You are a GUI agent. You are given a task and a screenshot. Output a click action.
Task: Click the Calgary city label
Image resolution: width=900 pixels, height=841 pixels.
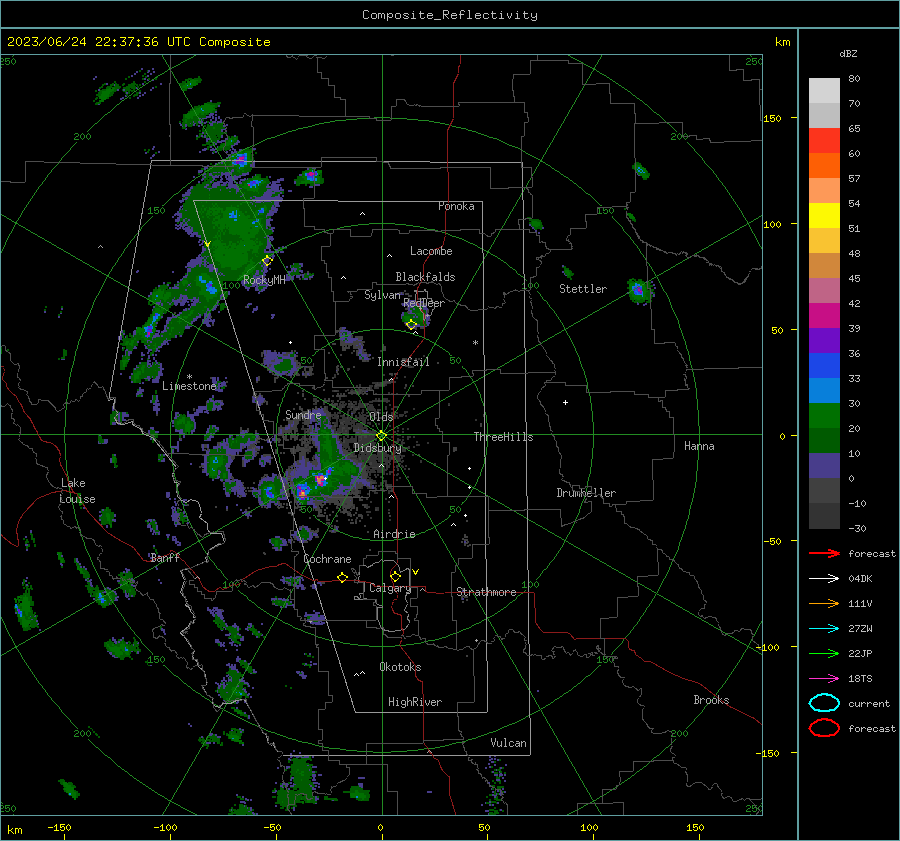[x=390, y=588]
